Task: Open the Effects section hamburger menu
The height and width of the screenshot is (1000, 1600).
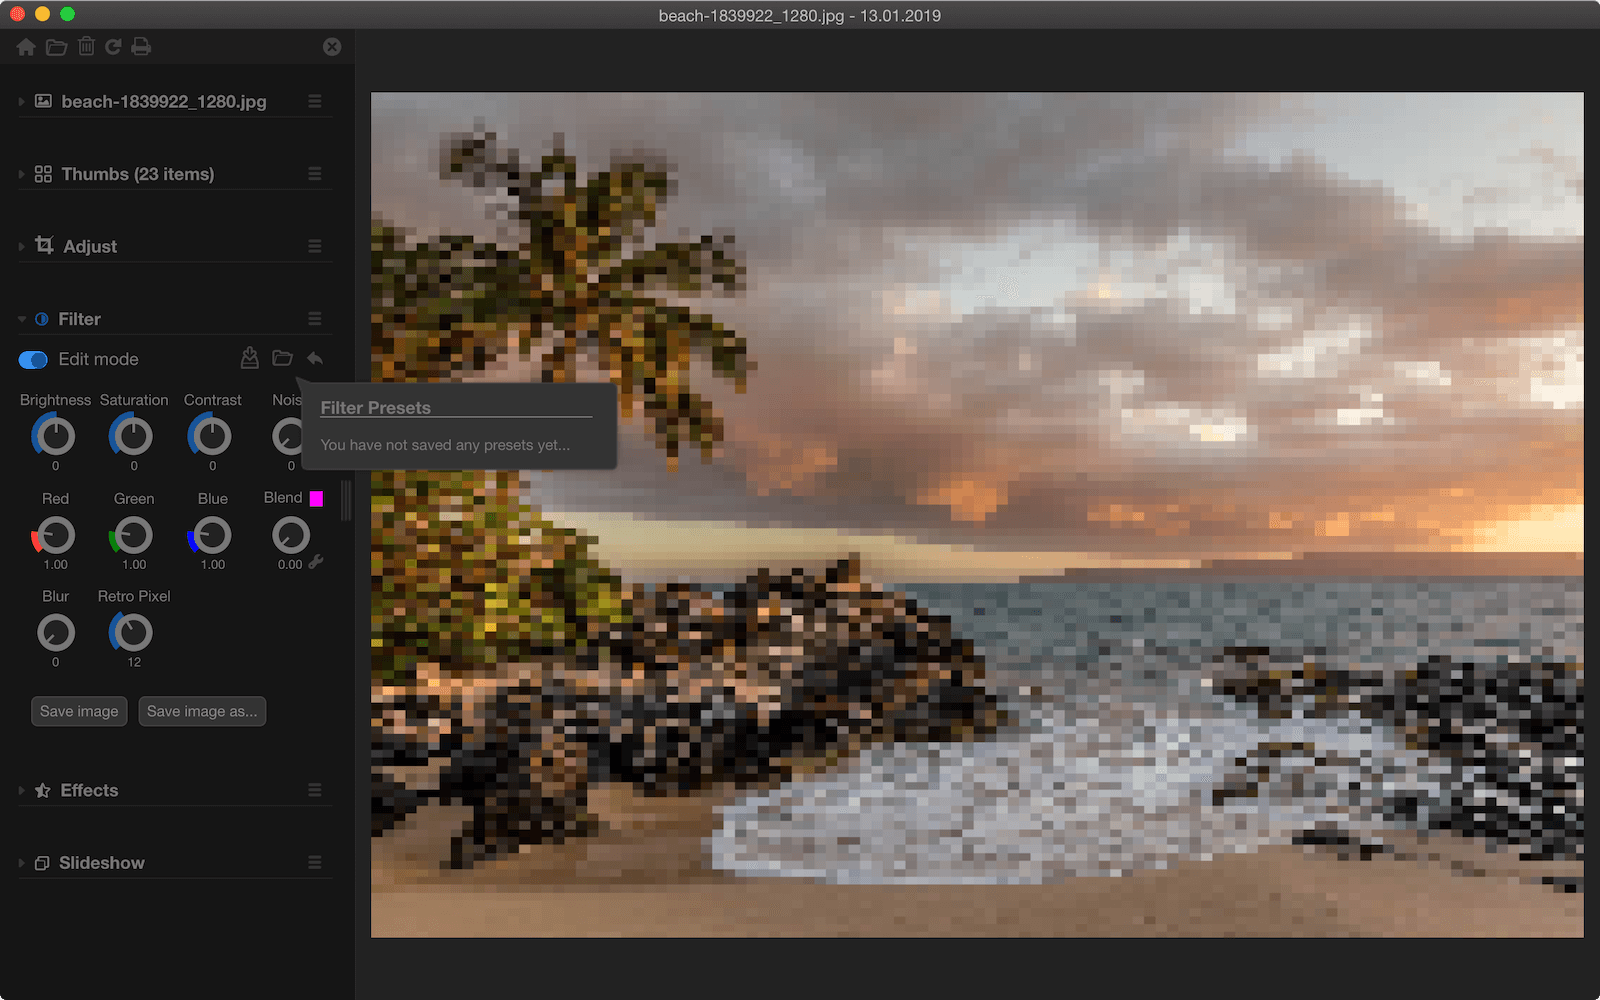Action: pos(315,790)
